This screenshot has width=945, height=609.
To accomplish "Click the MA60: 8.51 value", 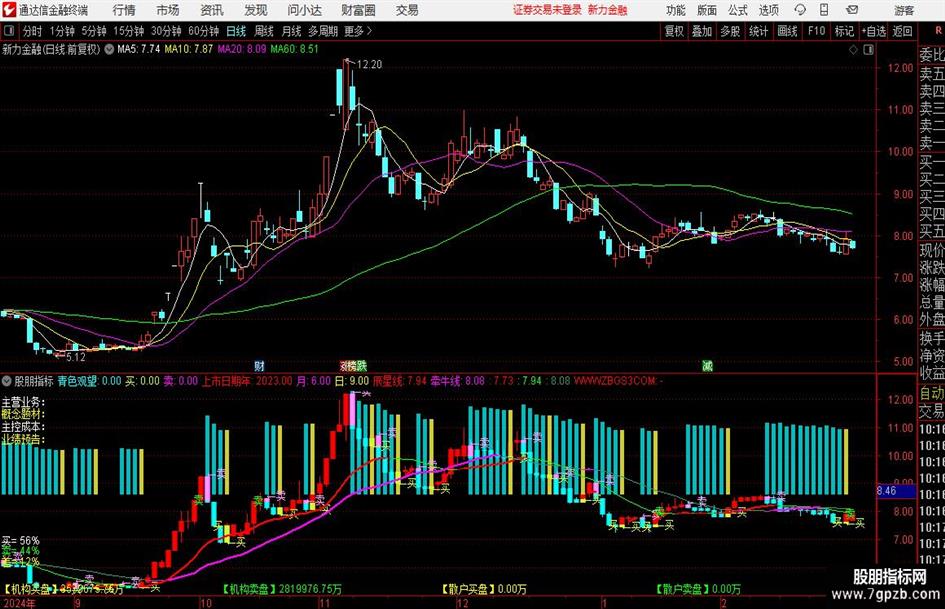I will [x=295, y=49].
